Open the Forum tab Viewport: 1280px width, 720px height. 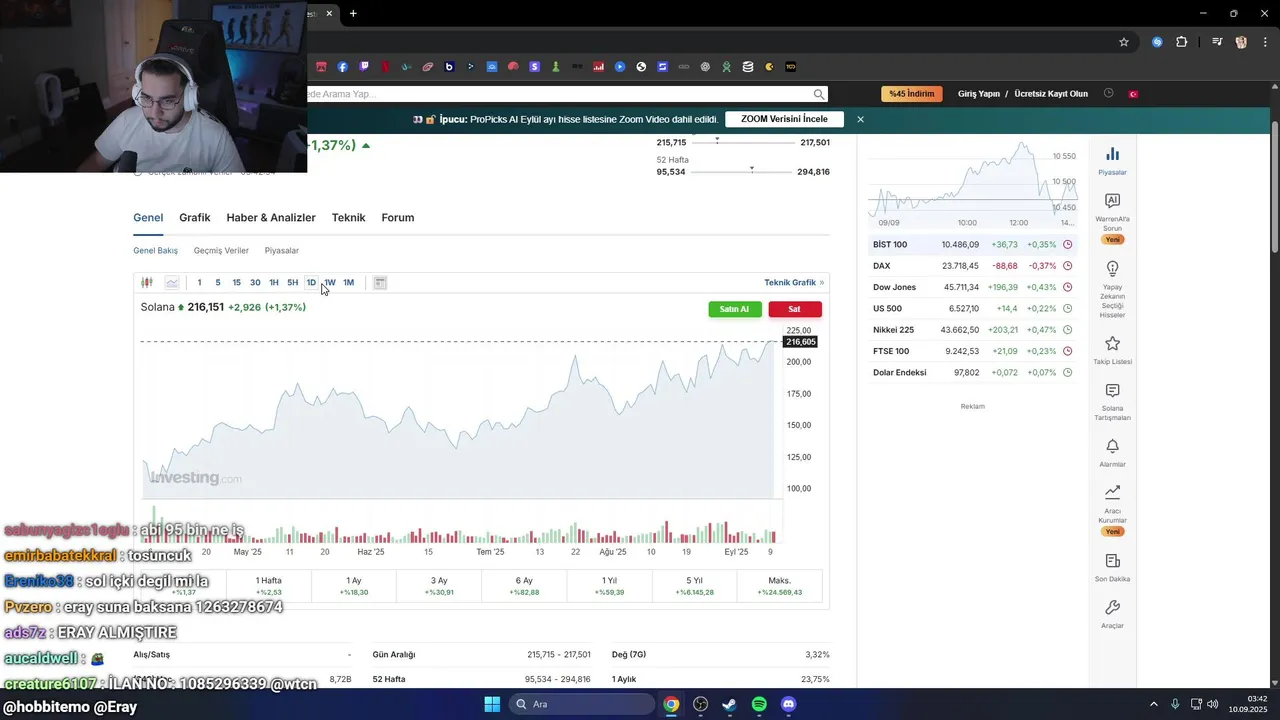tap(398, 218)
